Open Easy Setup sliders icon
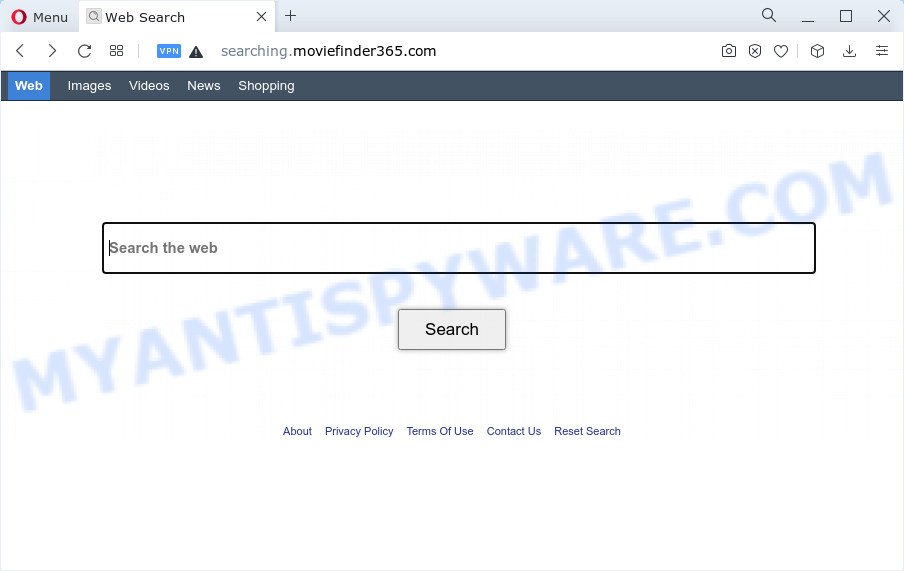Screen dimensions: 904x571 point(882,51)
